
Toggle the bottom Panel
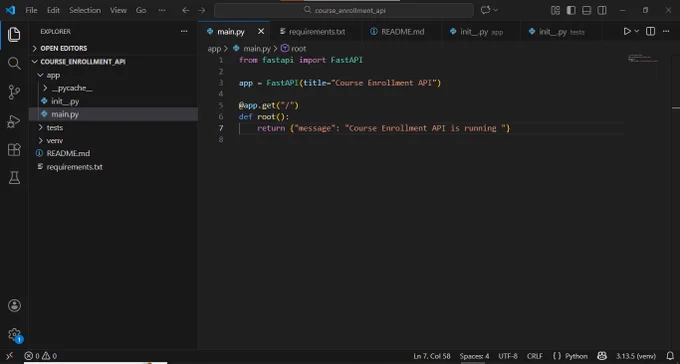pos(586,10)
